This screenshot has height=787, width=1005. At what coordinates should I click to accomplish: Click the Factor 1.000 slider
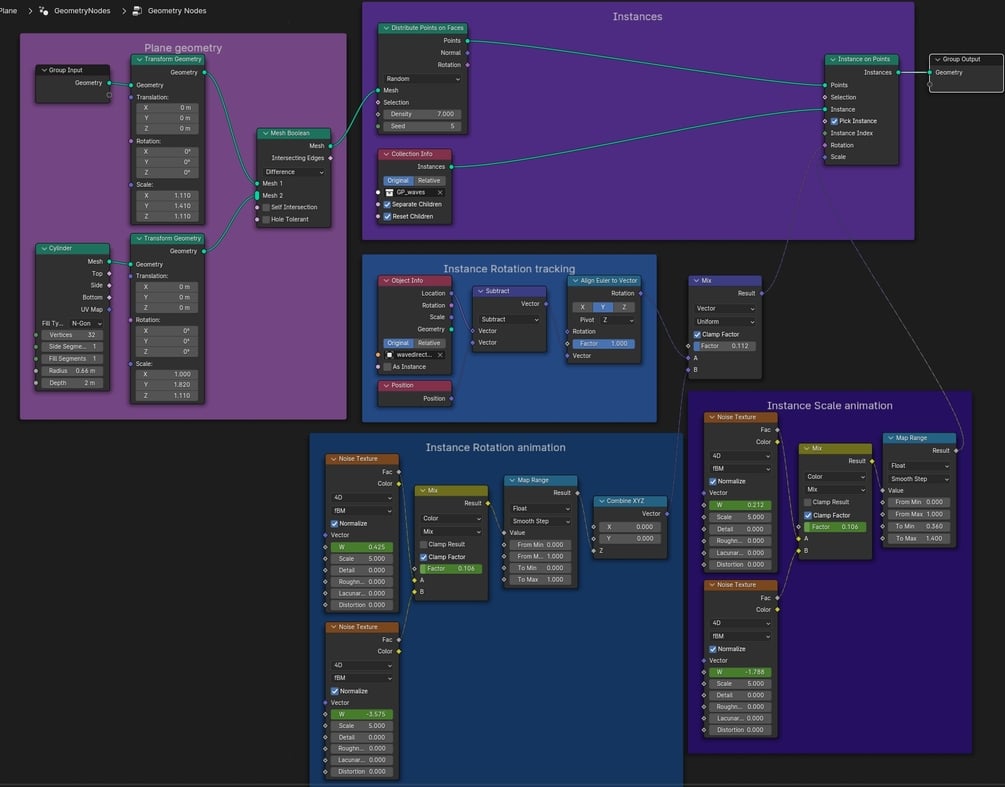click(x=604, y=344)
